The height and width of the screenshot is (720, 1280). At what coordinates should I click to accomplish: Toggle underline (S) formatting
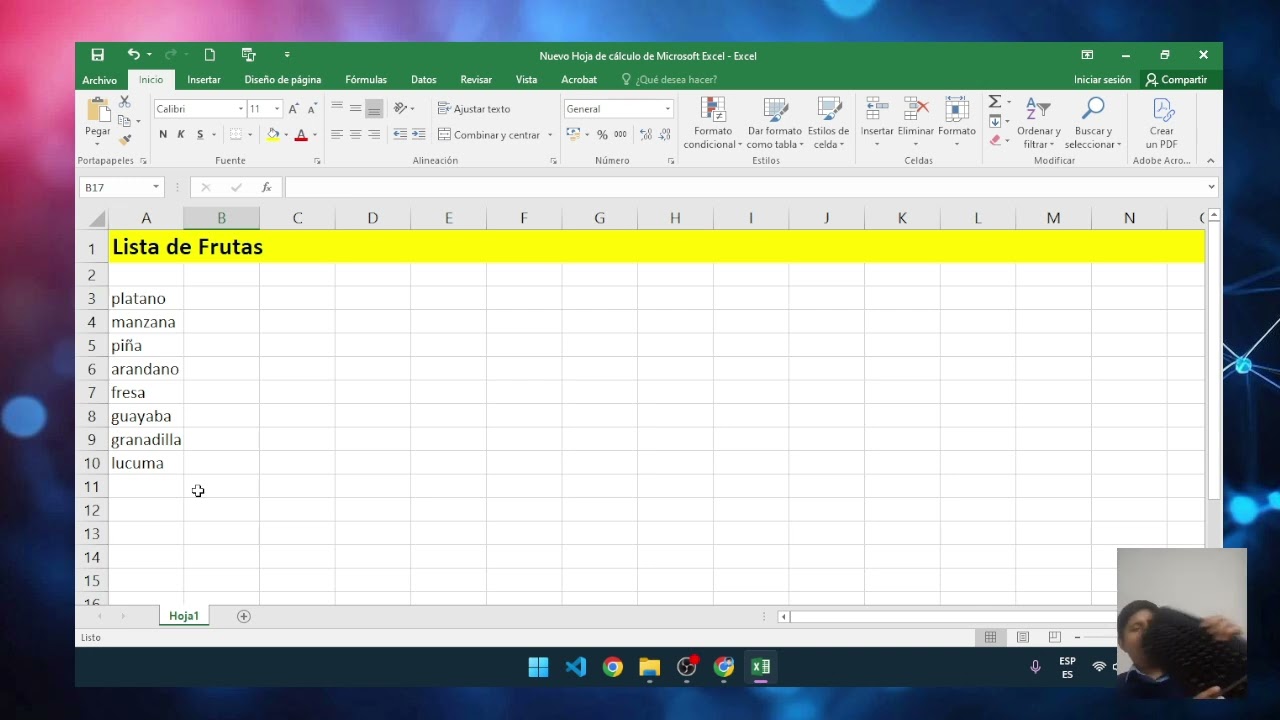click(200, 134)
